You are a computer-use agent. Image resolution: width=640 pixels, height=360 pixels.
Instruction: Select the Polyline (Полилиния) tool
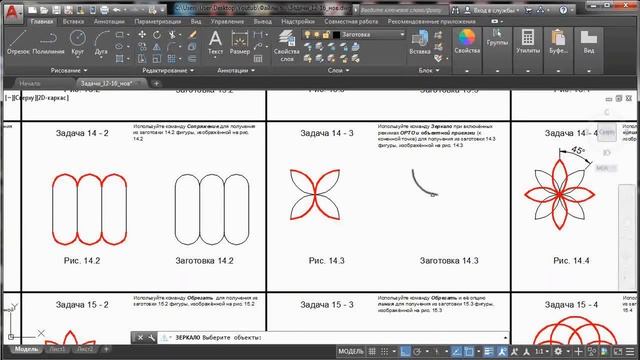[48, 42]
